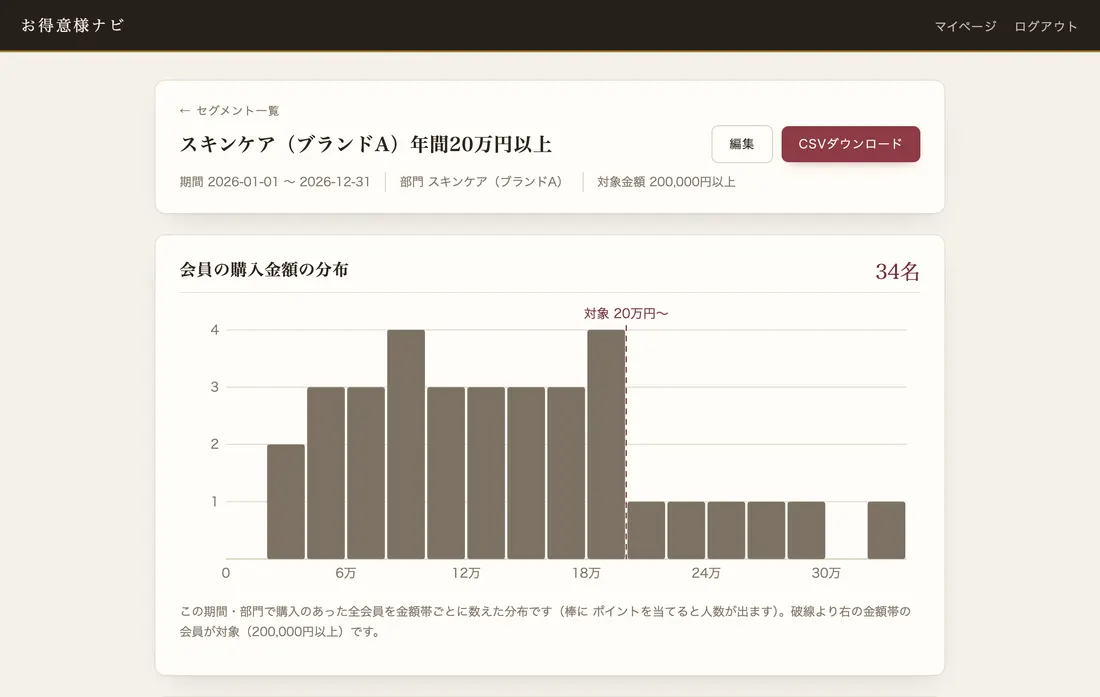Click the height-1 bar ending at 30万

[x=805, y=530]
